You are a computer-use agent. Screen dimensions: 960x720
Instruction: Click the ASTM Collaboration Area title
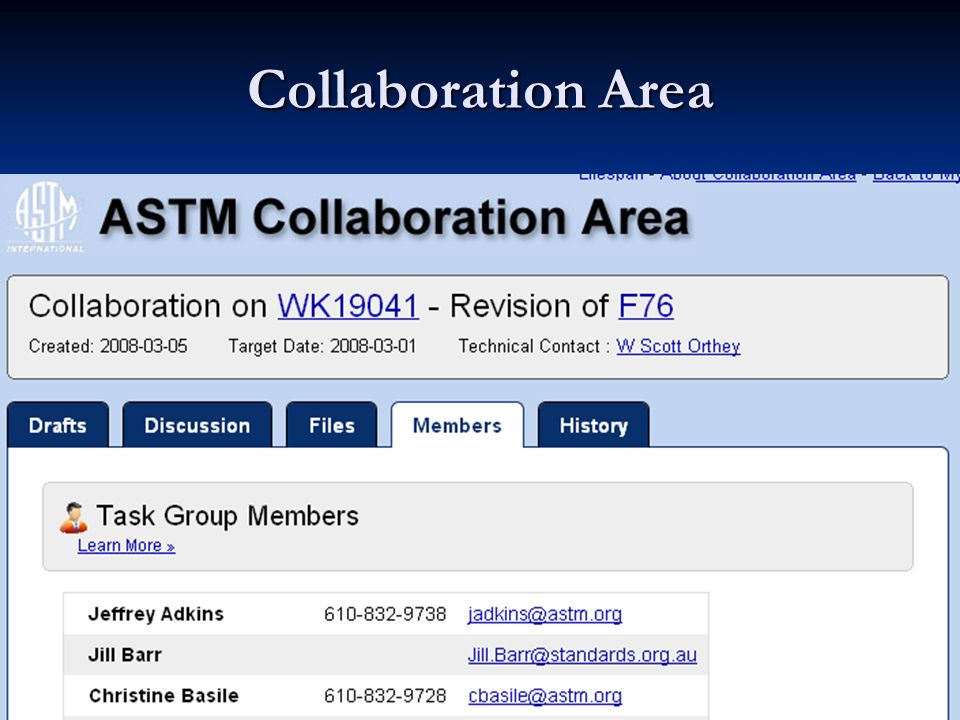(394, 217)
